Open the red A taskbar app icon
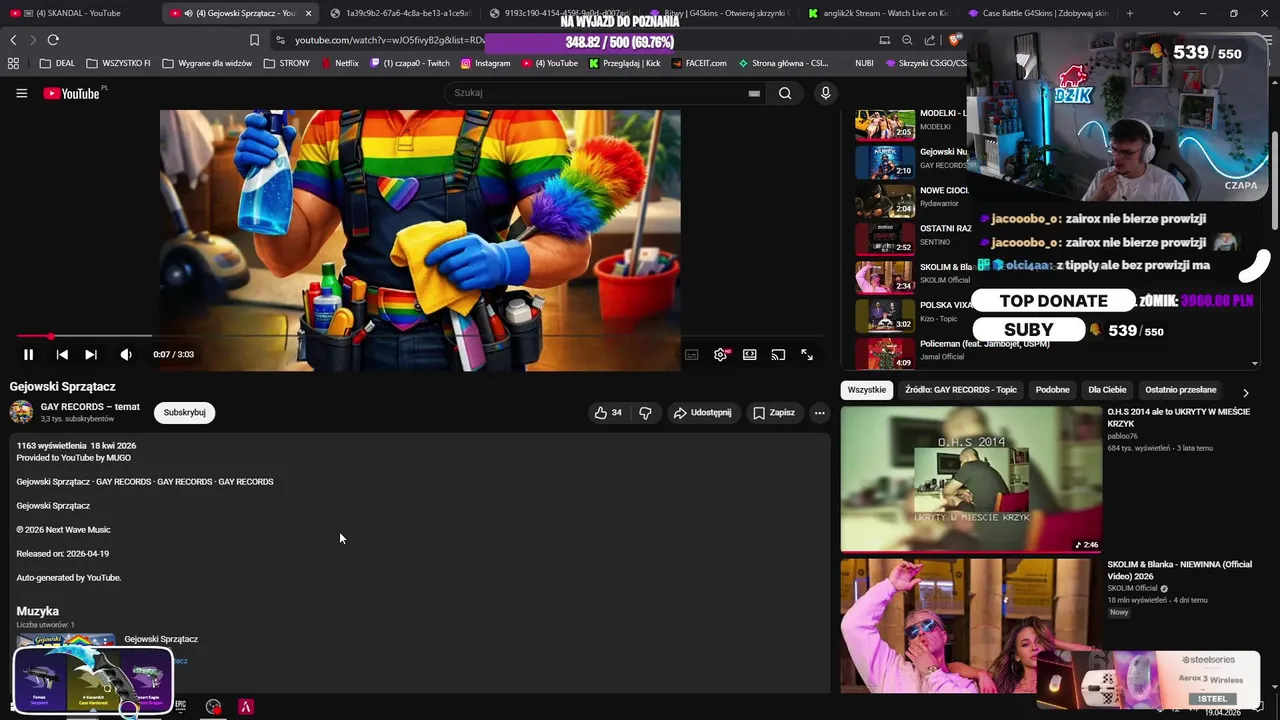The height and width of the screenshot is (720, 1280). (x=245, y=706)
